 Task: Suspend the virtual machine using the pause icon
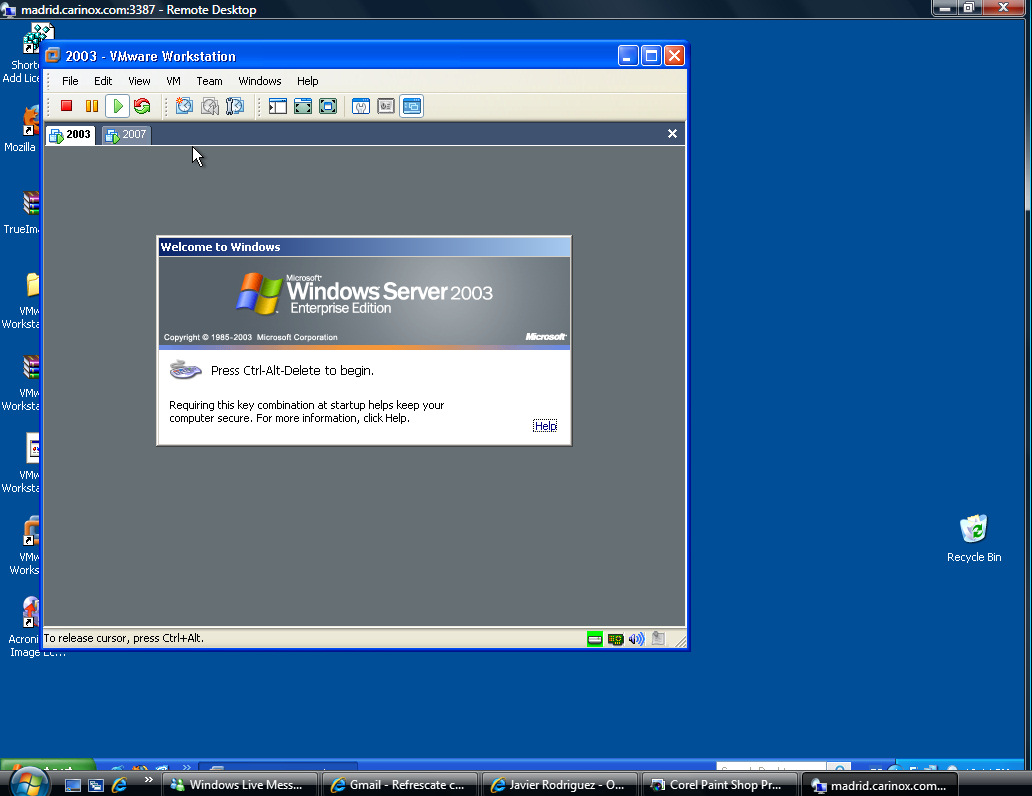[92, 106]
